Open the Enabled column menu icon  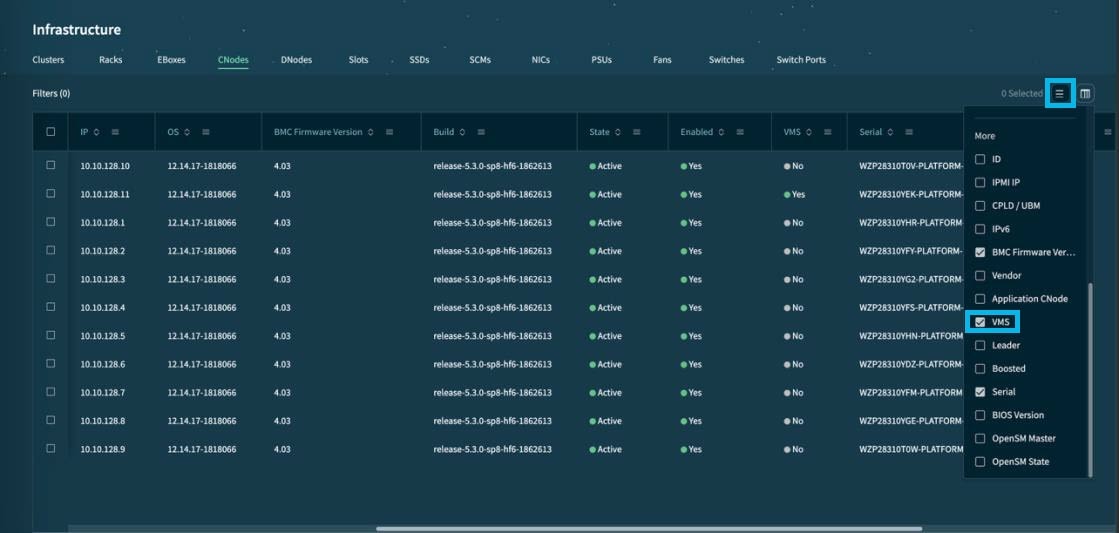740,132
